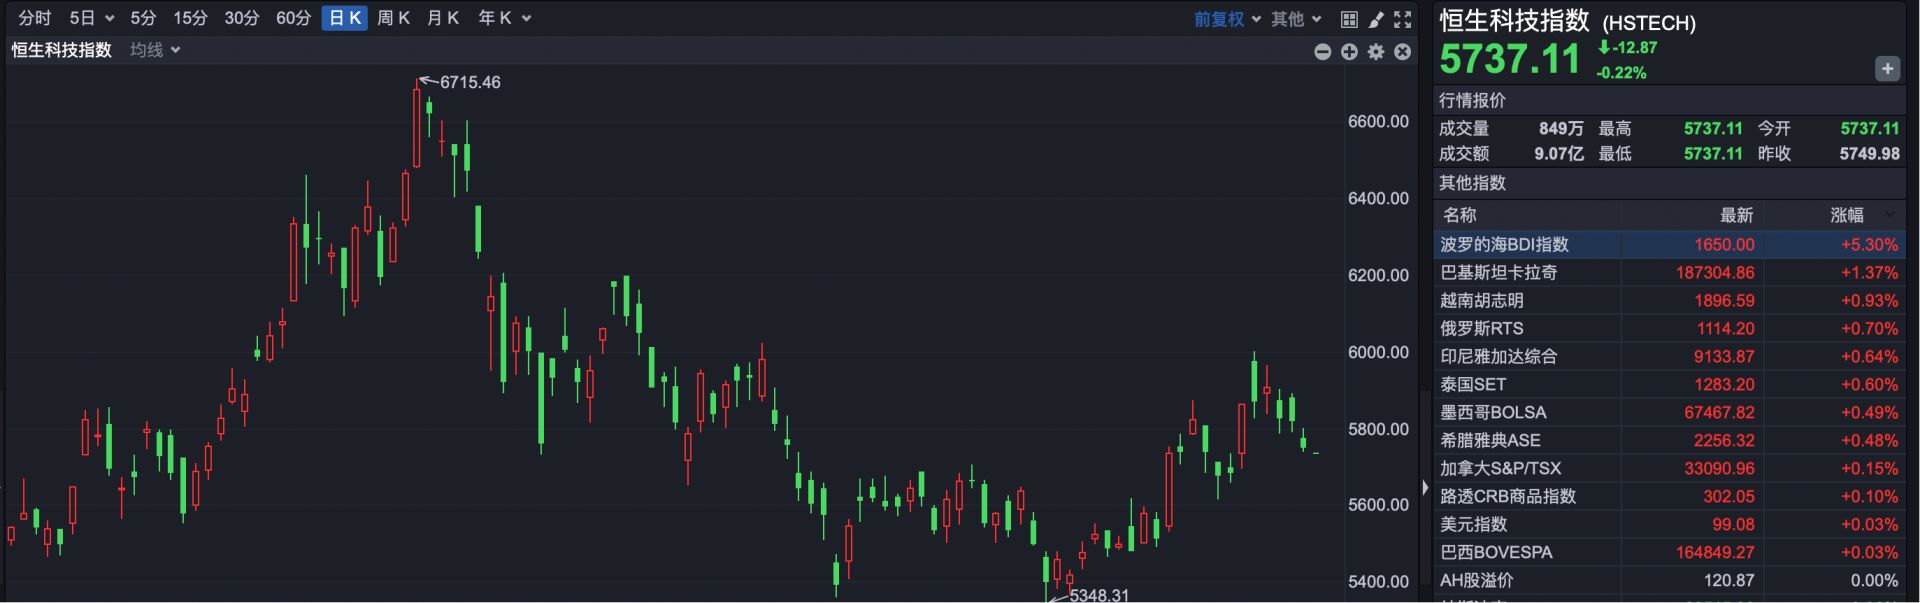Enter fullscreen chart mode

pyautogui.click(x=1403, y=19)
